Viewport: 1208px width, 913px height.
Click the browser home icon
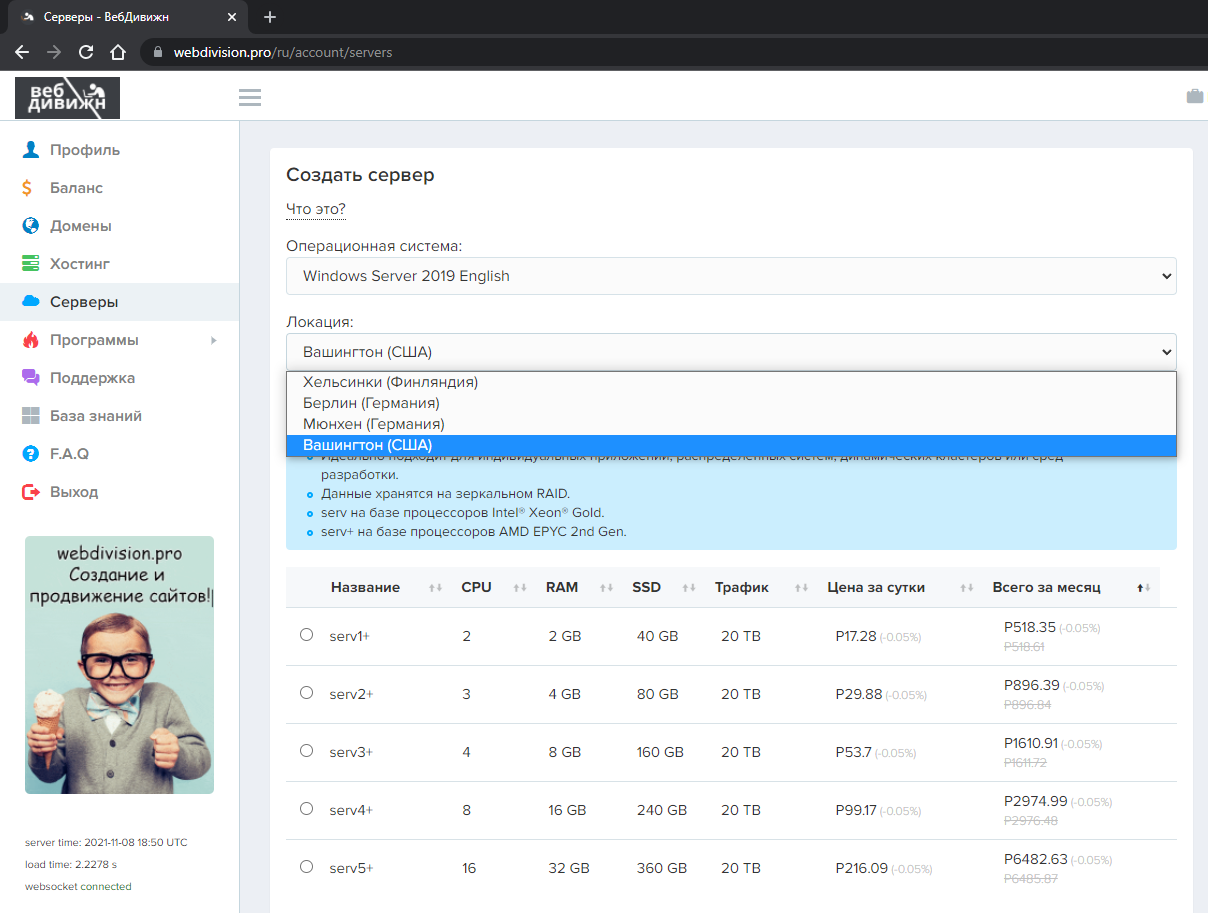coord(118,52)
